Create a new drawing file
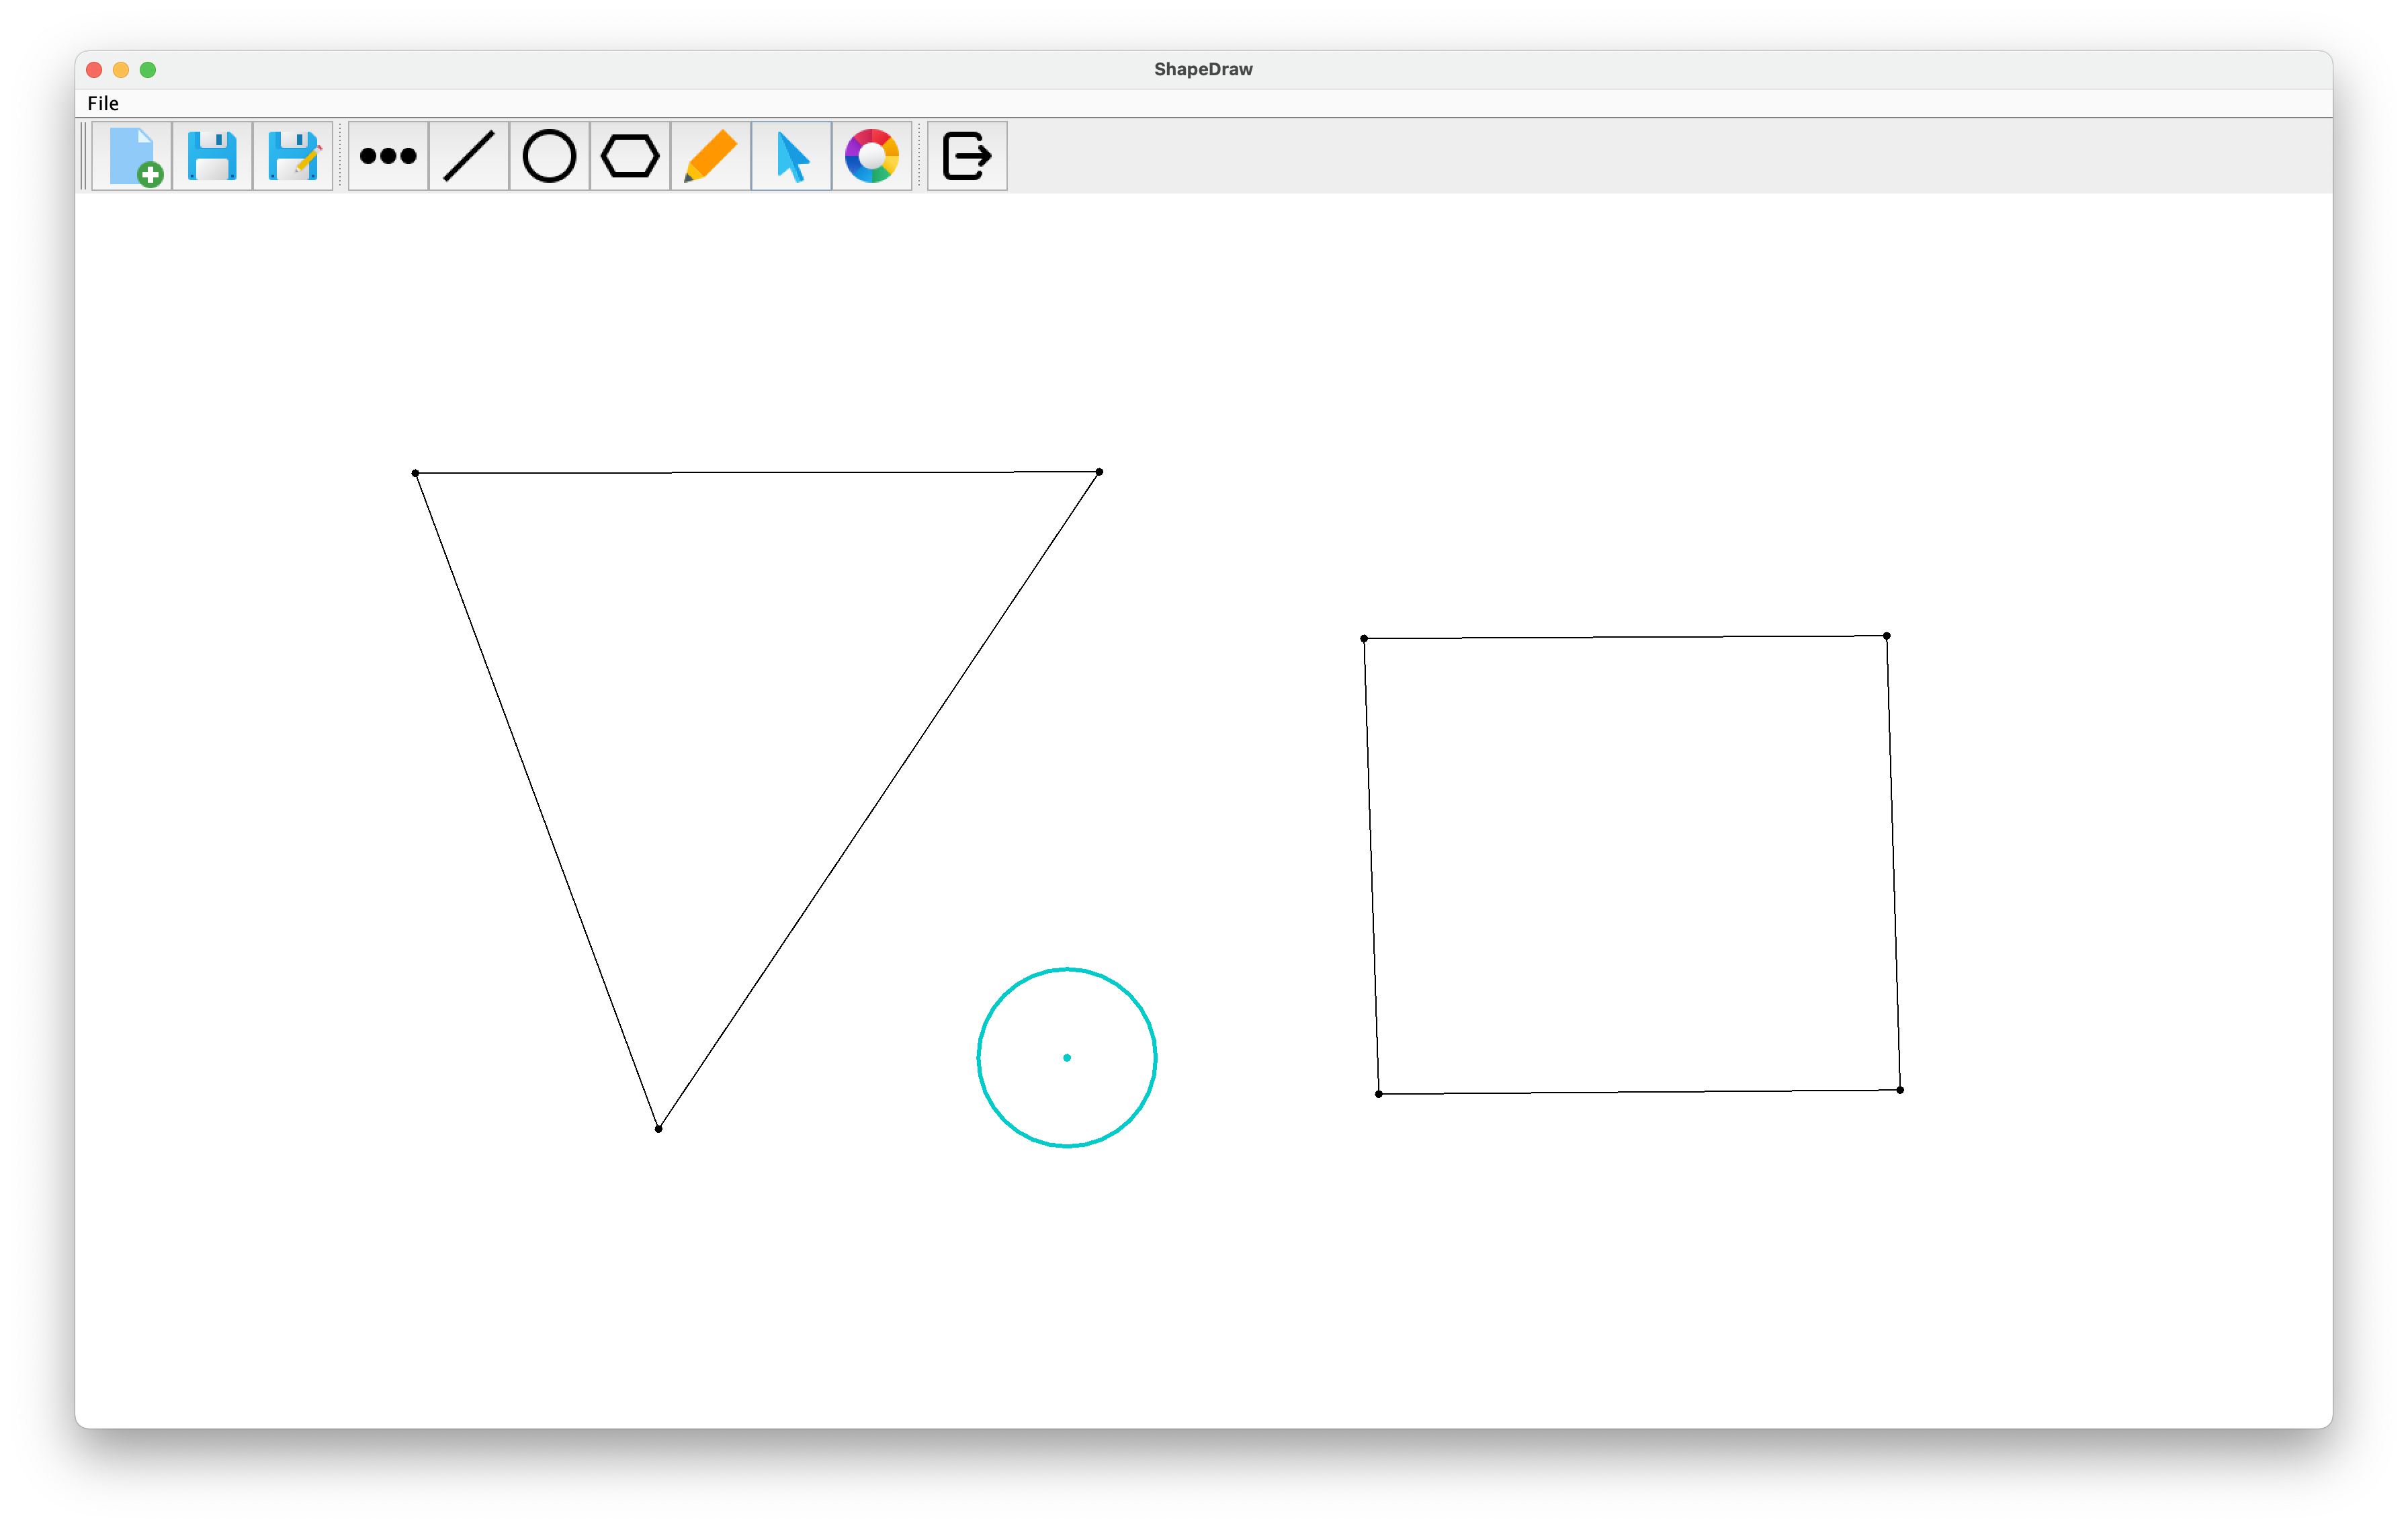The width and height of the screenshot is (2408, 1528). pos(132,156)
